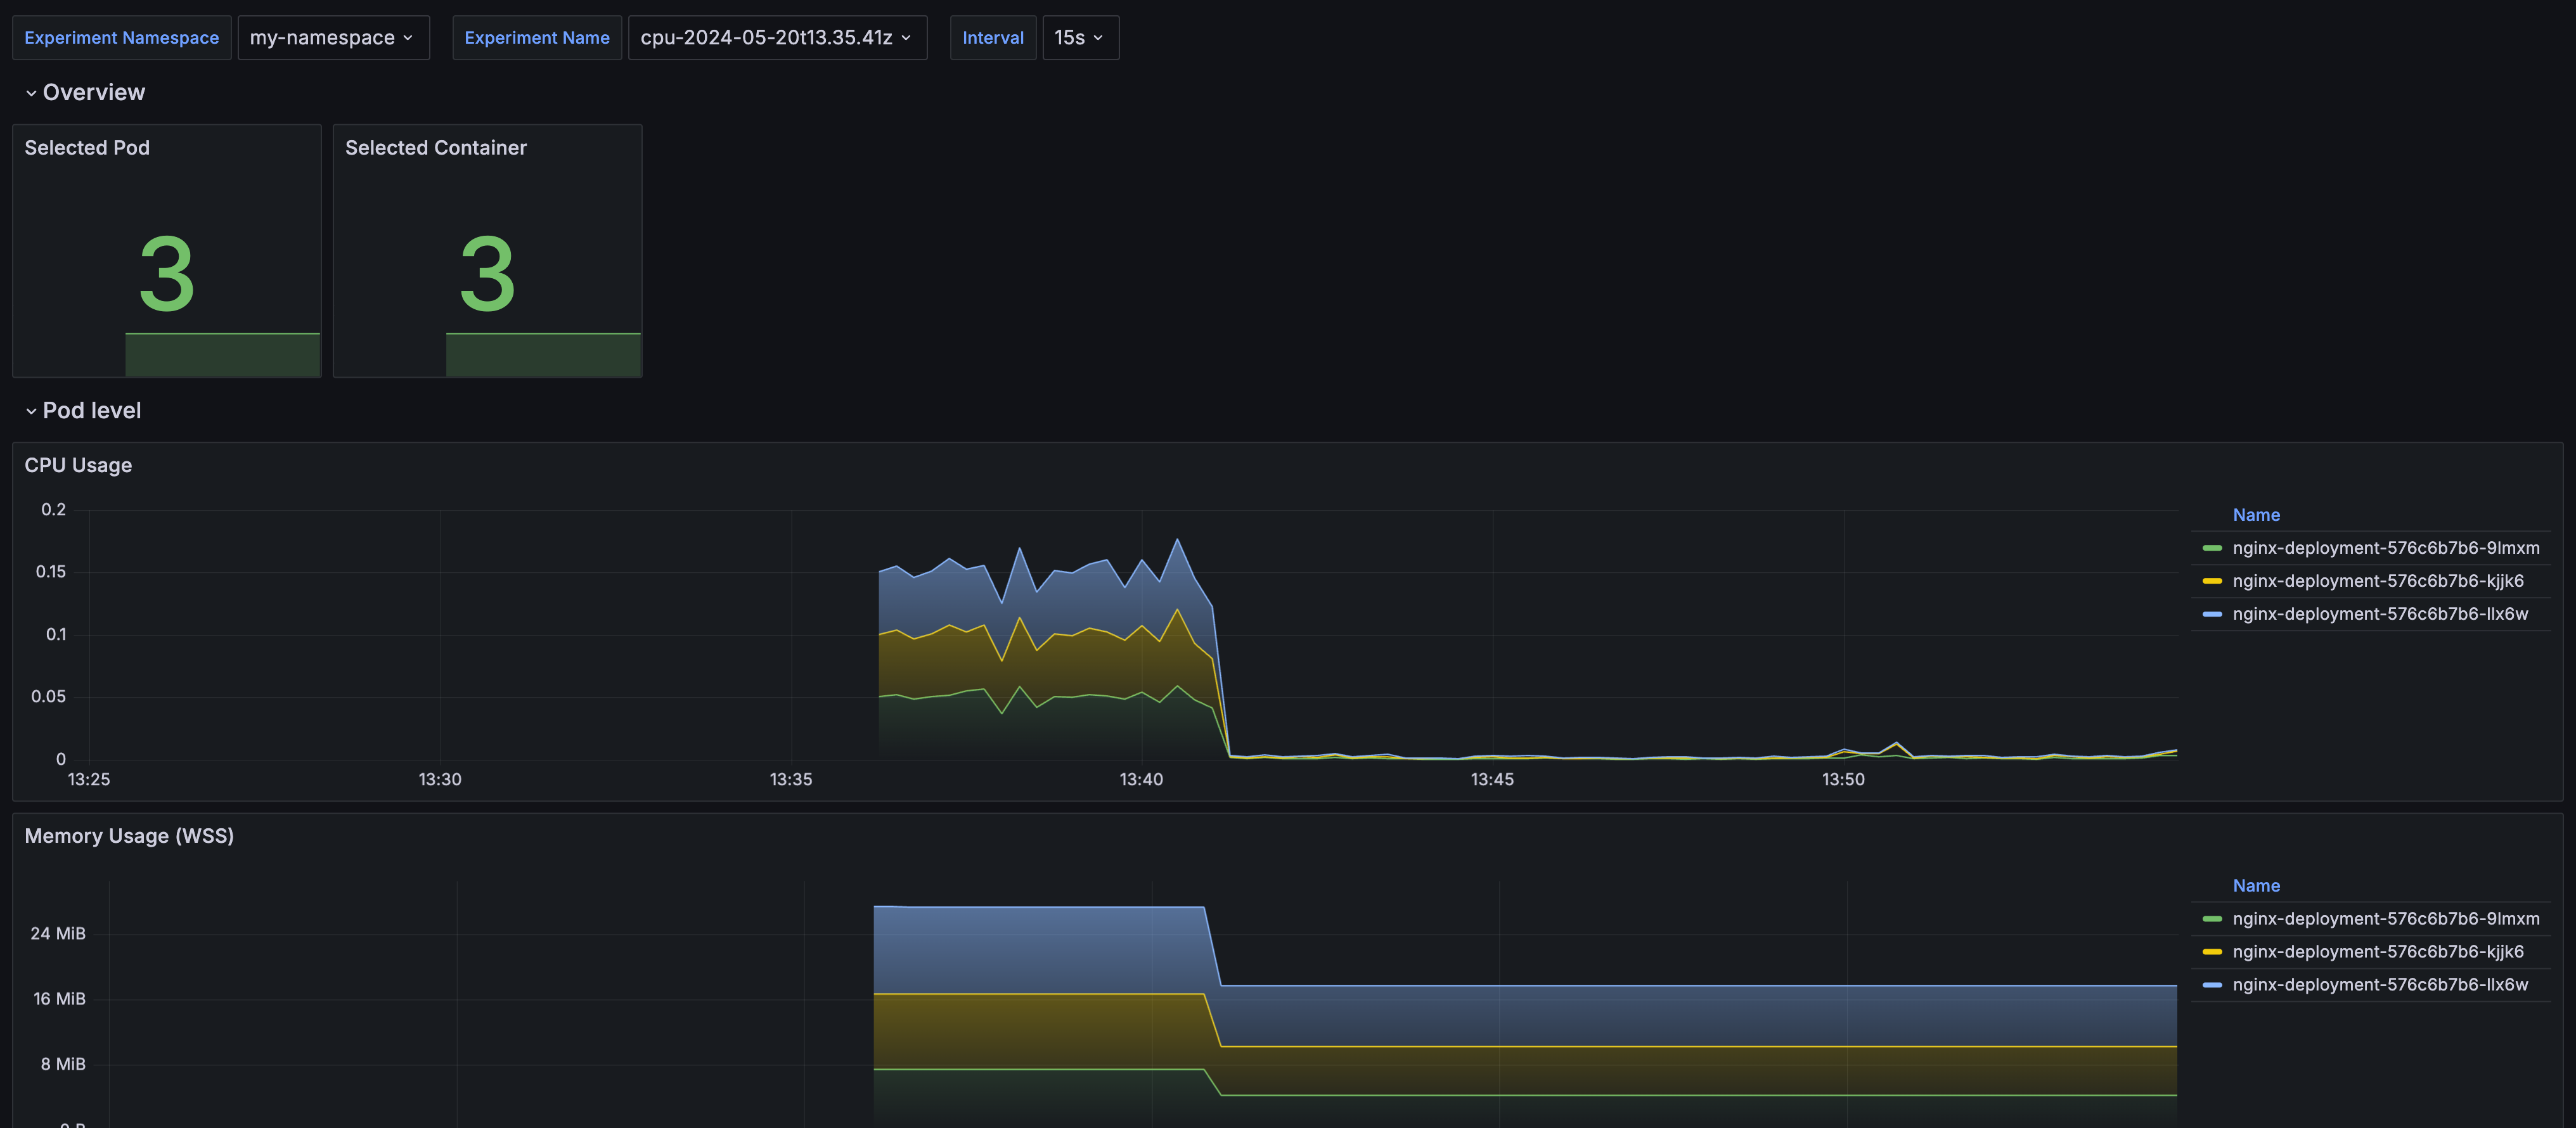Toggle nginx-deployment-576c6b7b6-kjjk6 series in CPU legend
The width and height of the screenshot is (2576, 1128).
(x=2377, y=581)
